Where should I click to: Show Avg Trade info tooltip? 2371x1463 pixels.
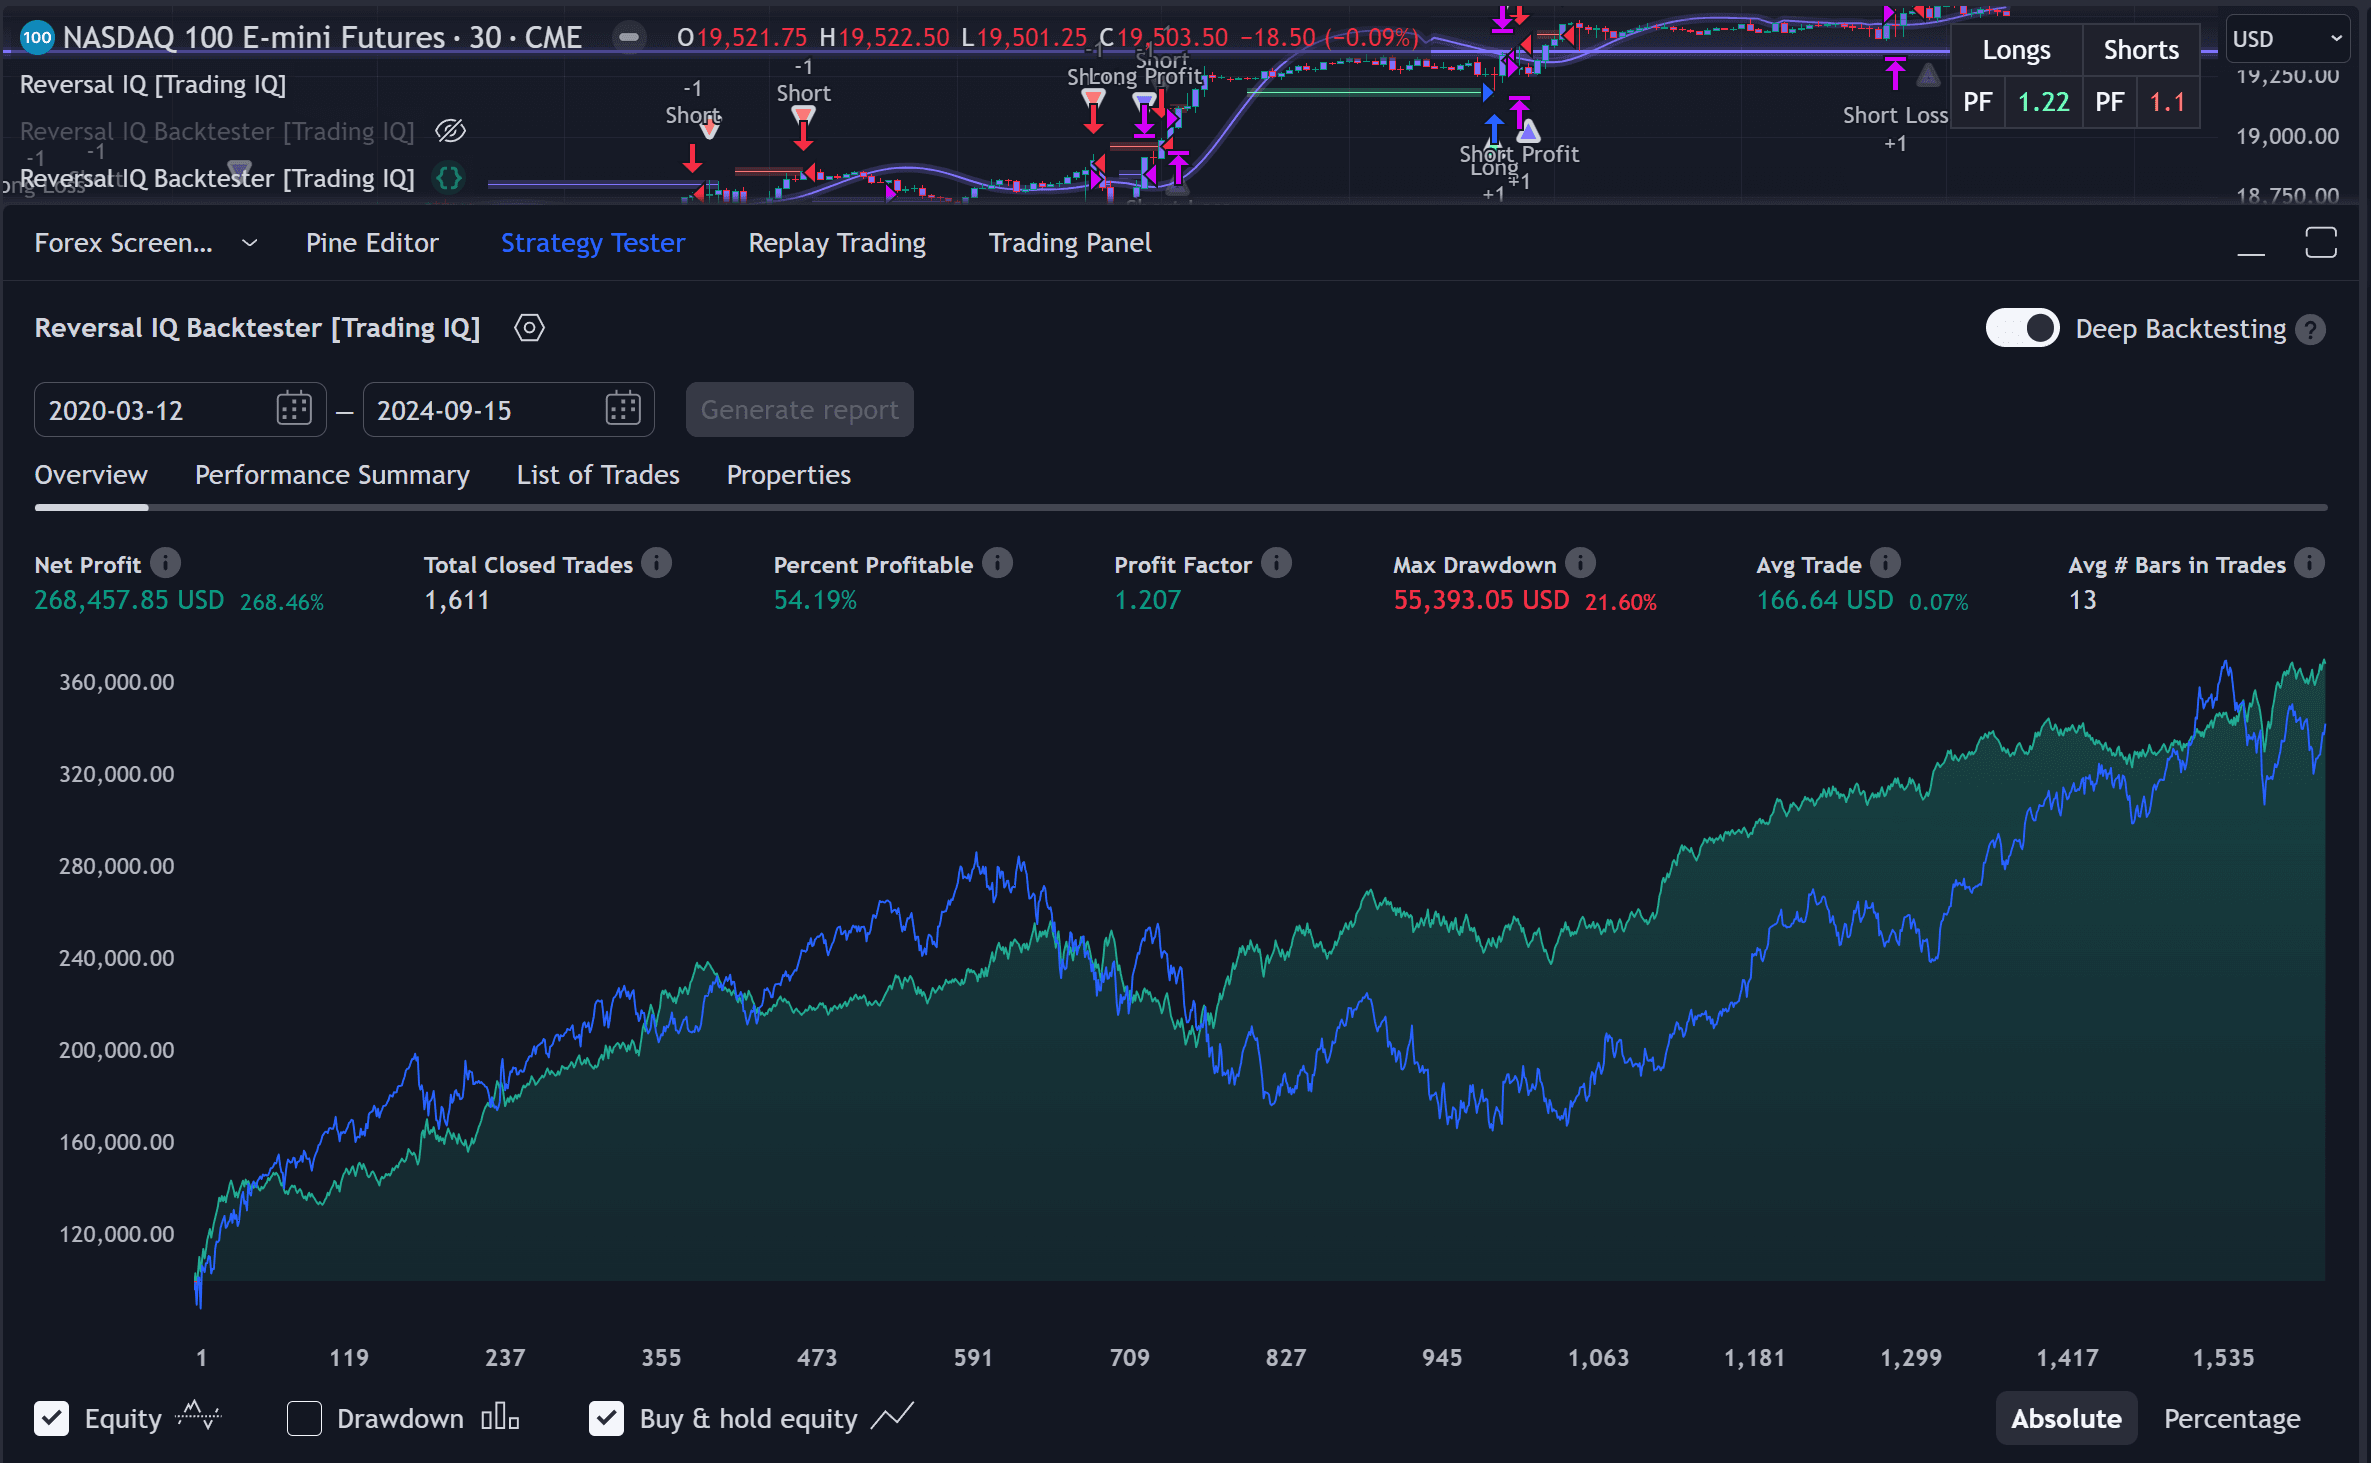[x=1885, y=564]
